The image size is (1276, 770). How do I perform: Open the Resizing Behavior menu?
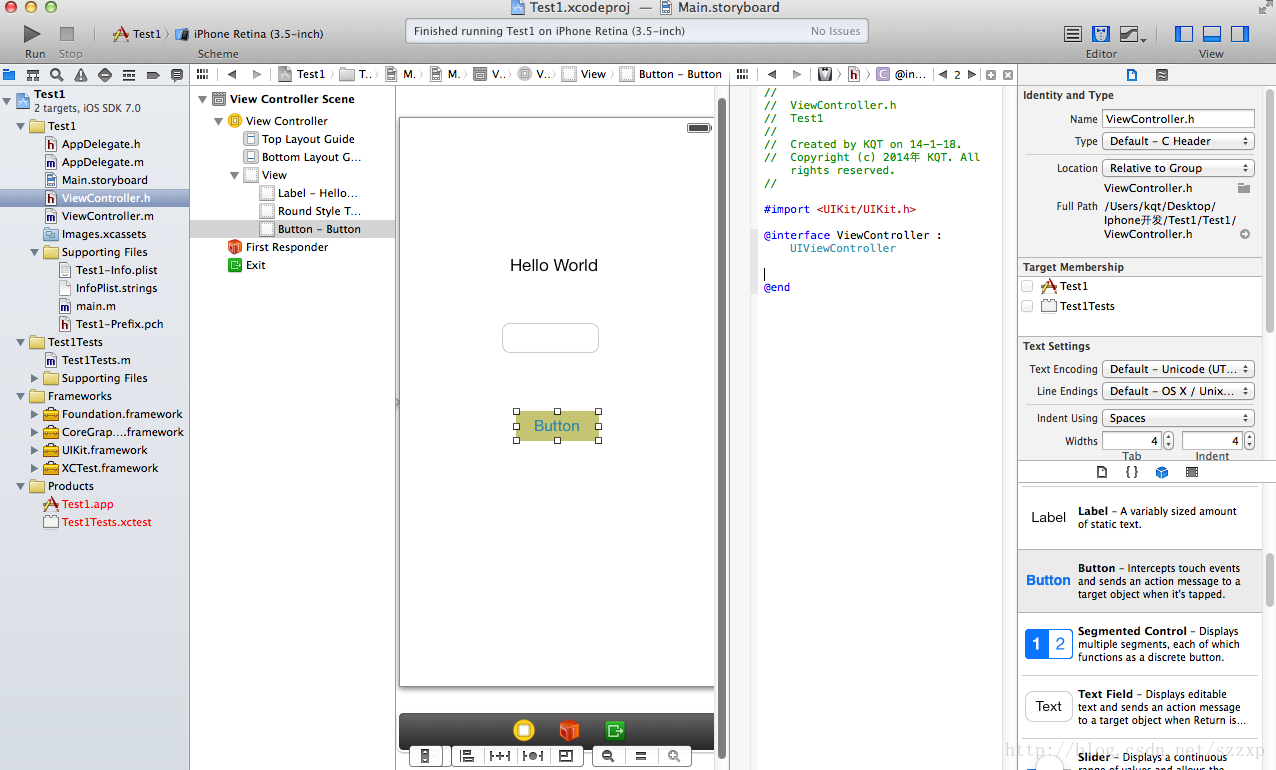567,756
